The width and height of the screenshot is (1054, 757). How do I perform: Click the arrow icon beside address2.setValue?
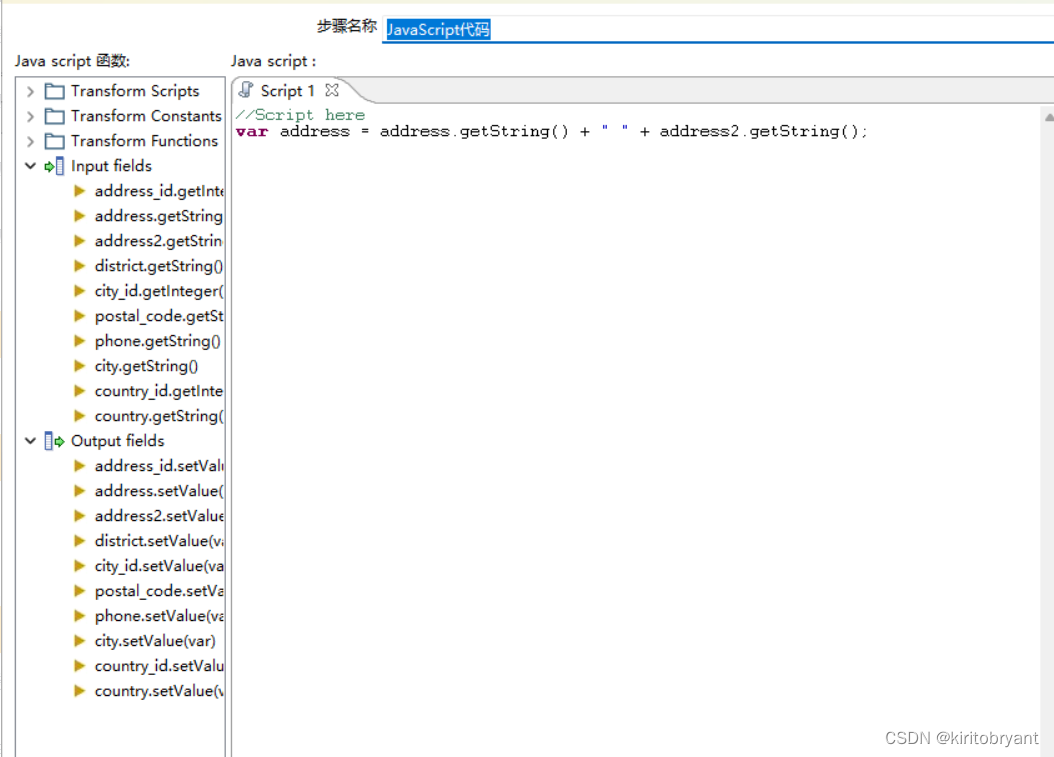point(79,516)
